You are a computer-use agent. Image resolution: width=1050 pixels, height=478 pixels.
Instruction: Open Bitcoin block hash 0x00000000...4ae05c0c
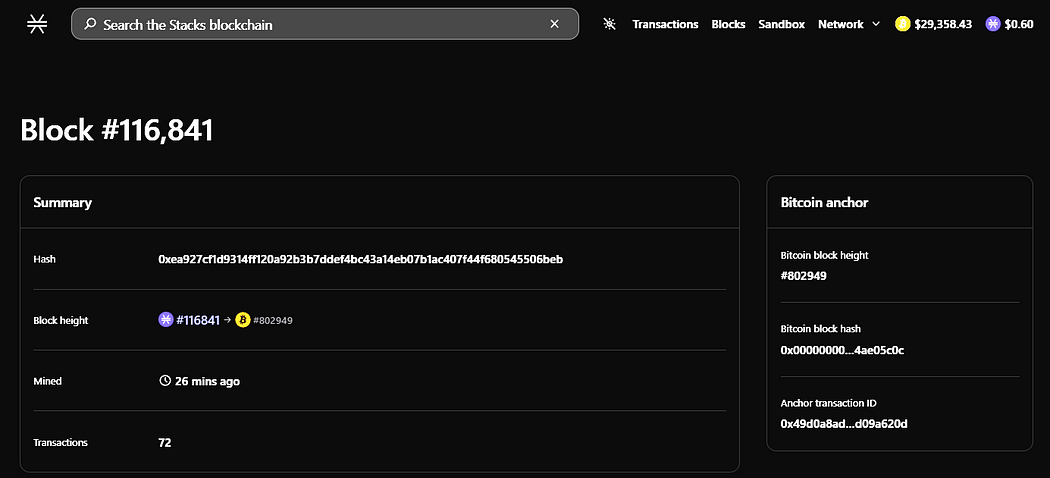(x=842, y=350)
